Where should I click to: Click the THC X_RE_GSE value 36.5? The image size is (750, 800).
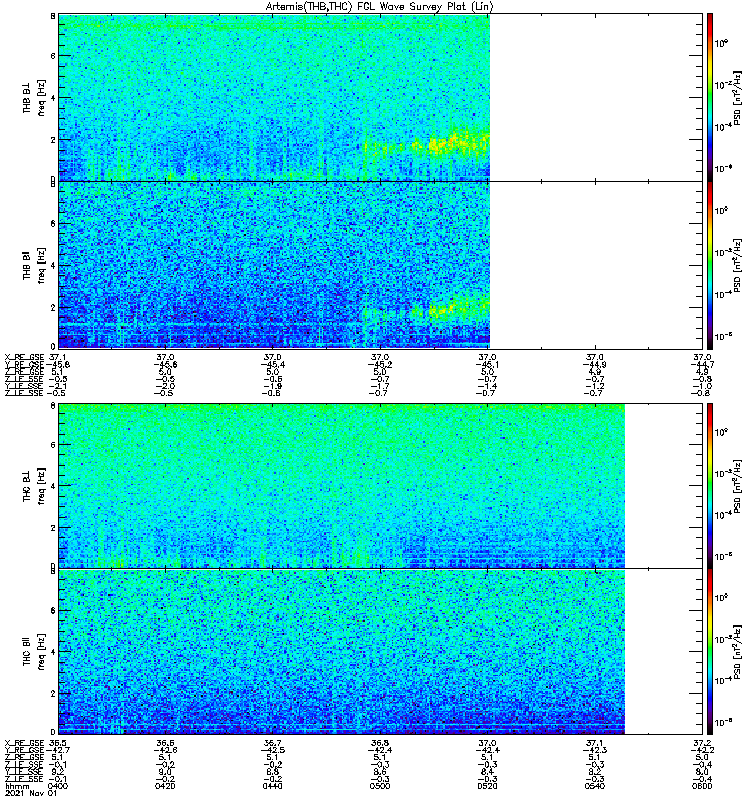point(58,743)
